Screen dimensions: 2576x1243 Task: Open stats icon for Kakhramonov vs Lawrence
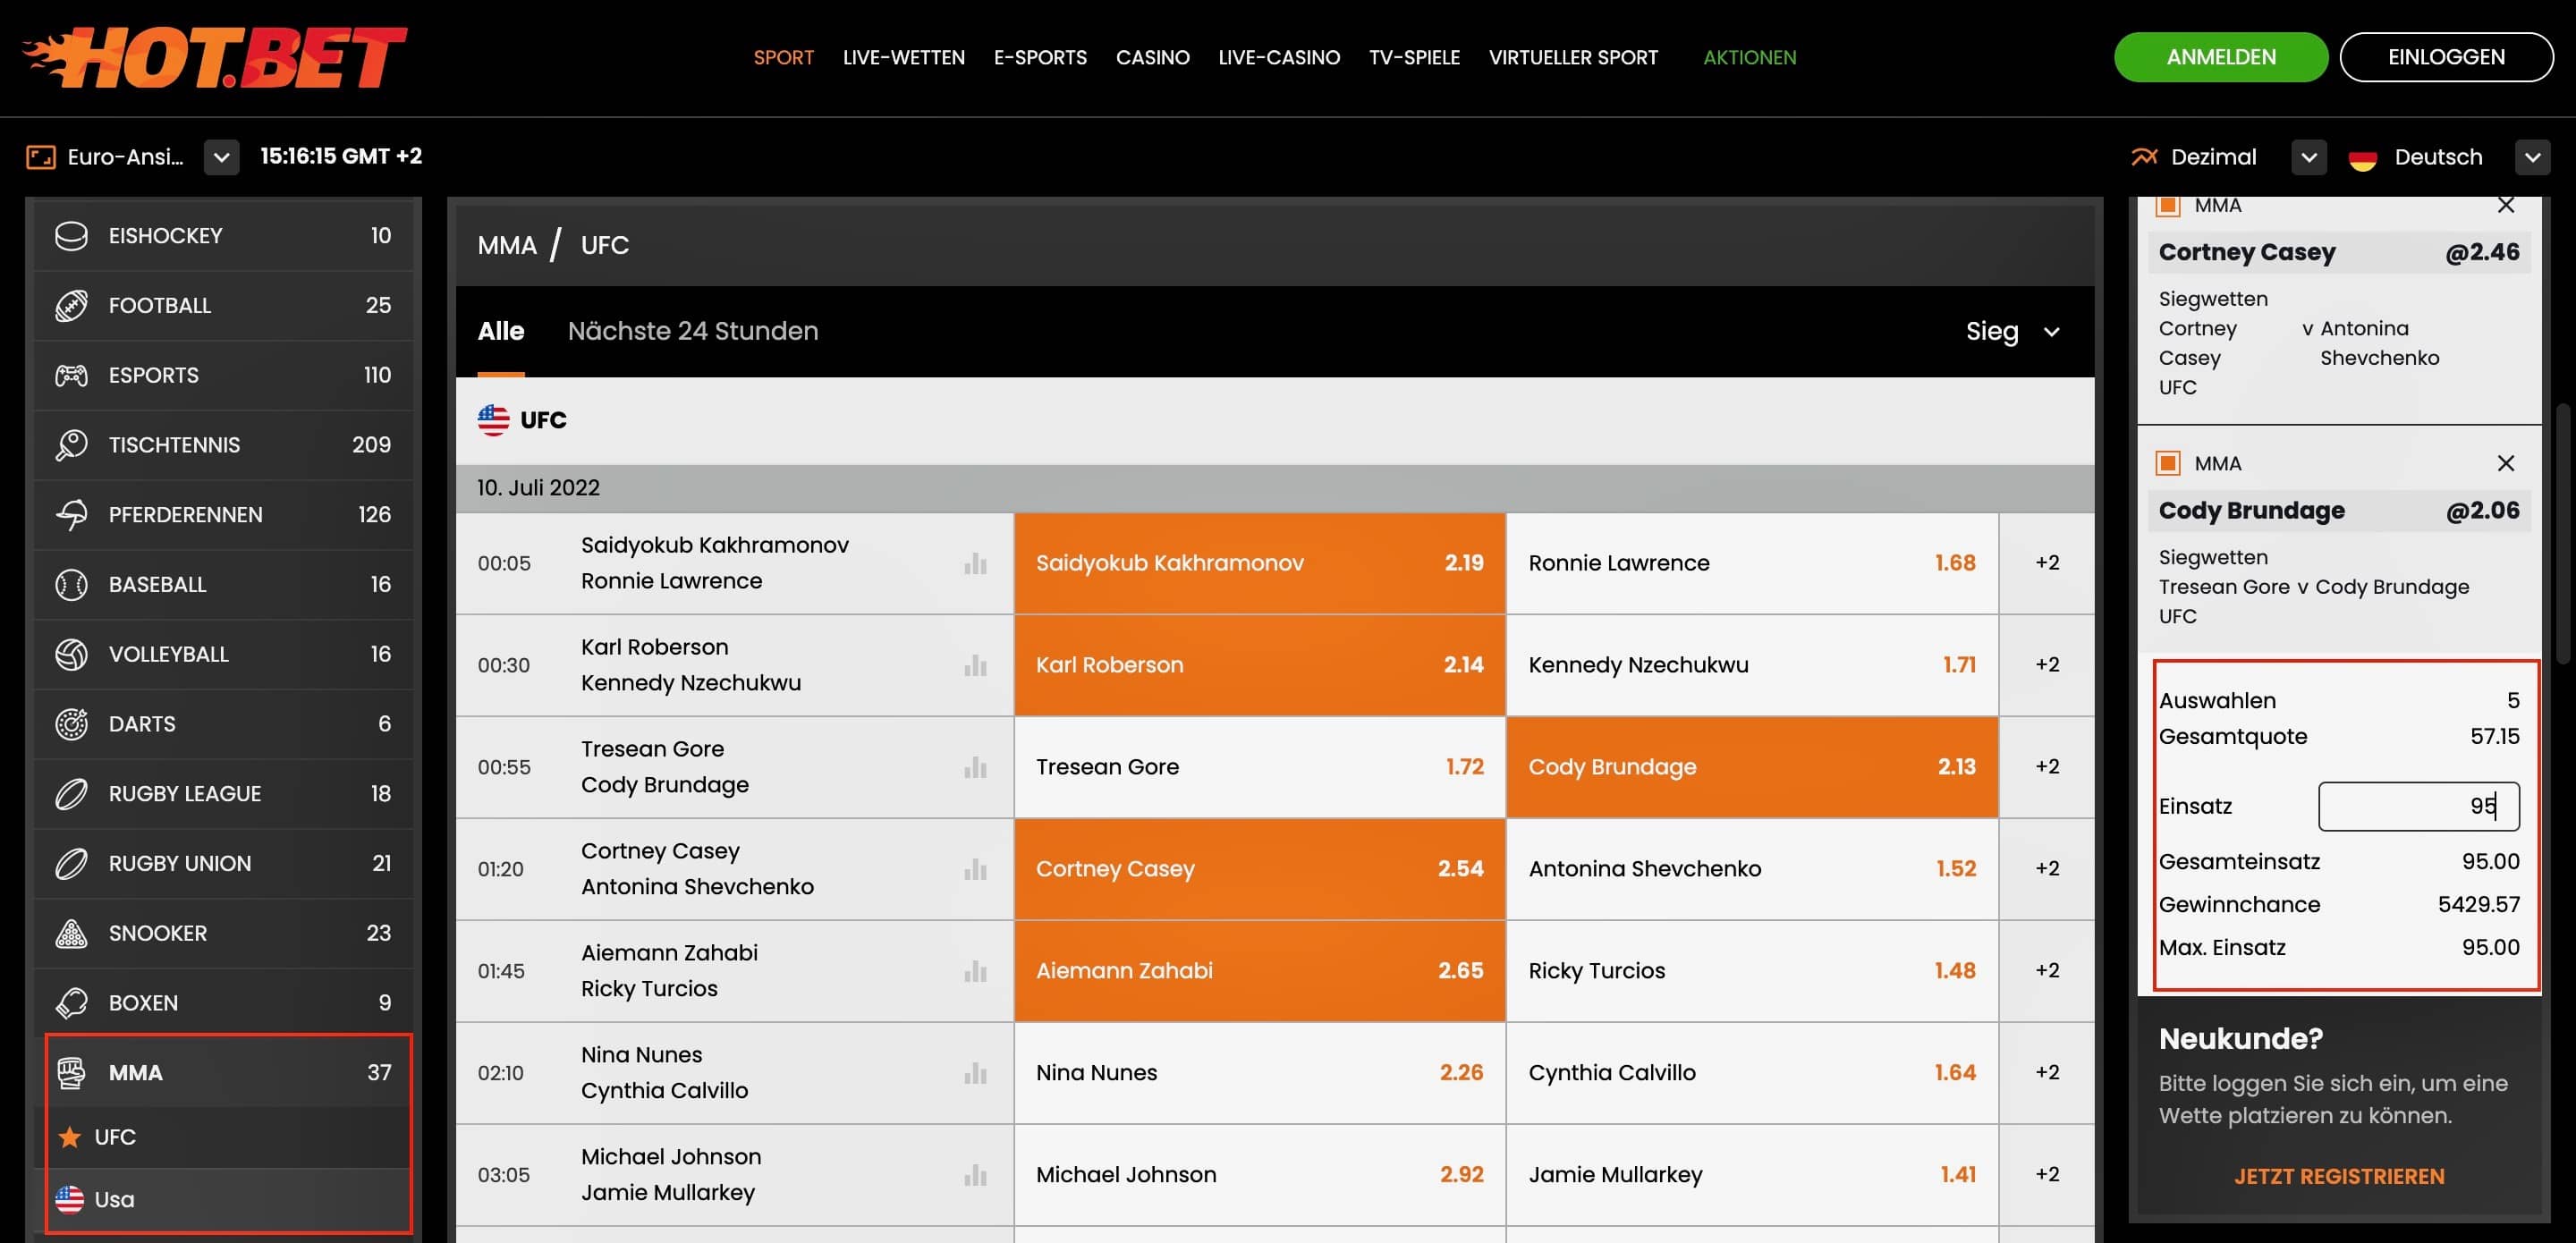(x=975, y=564)
